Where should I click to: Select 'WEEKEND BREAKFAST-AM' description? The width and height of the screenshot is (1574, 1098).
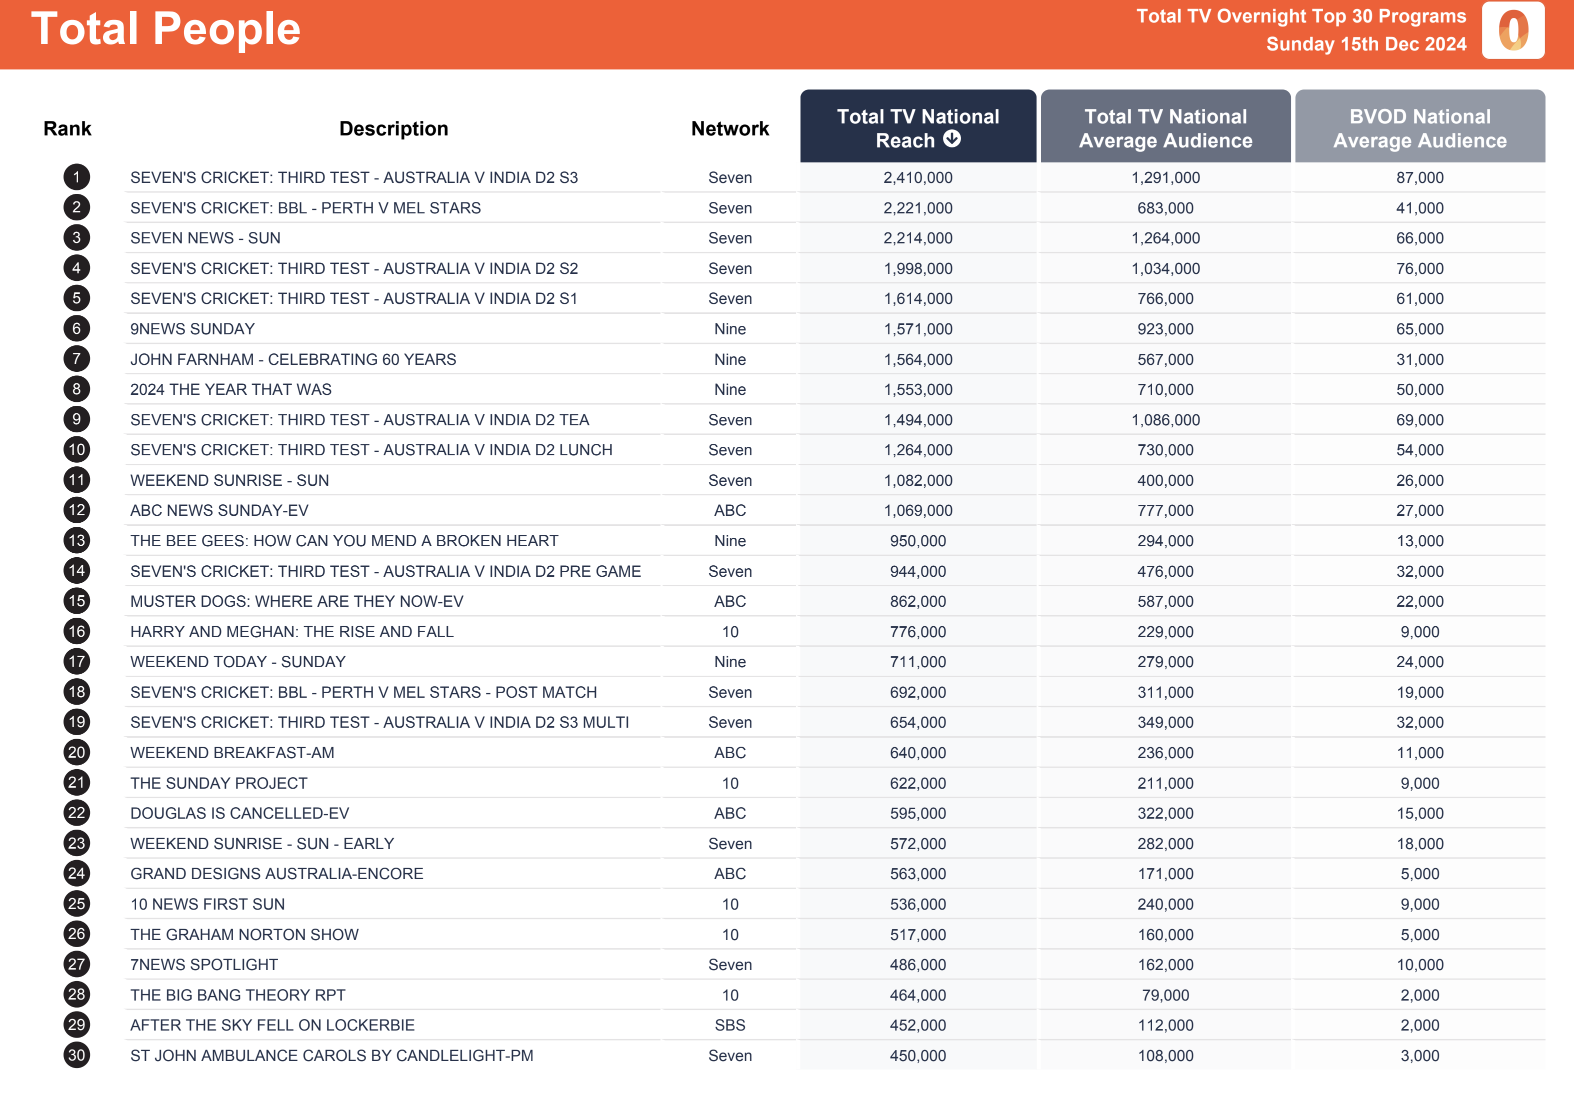click(x=232, y=753)
